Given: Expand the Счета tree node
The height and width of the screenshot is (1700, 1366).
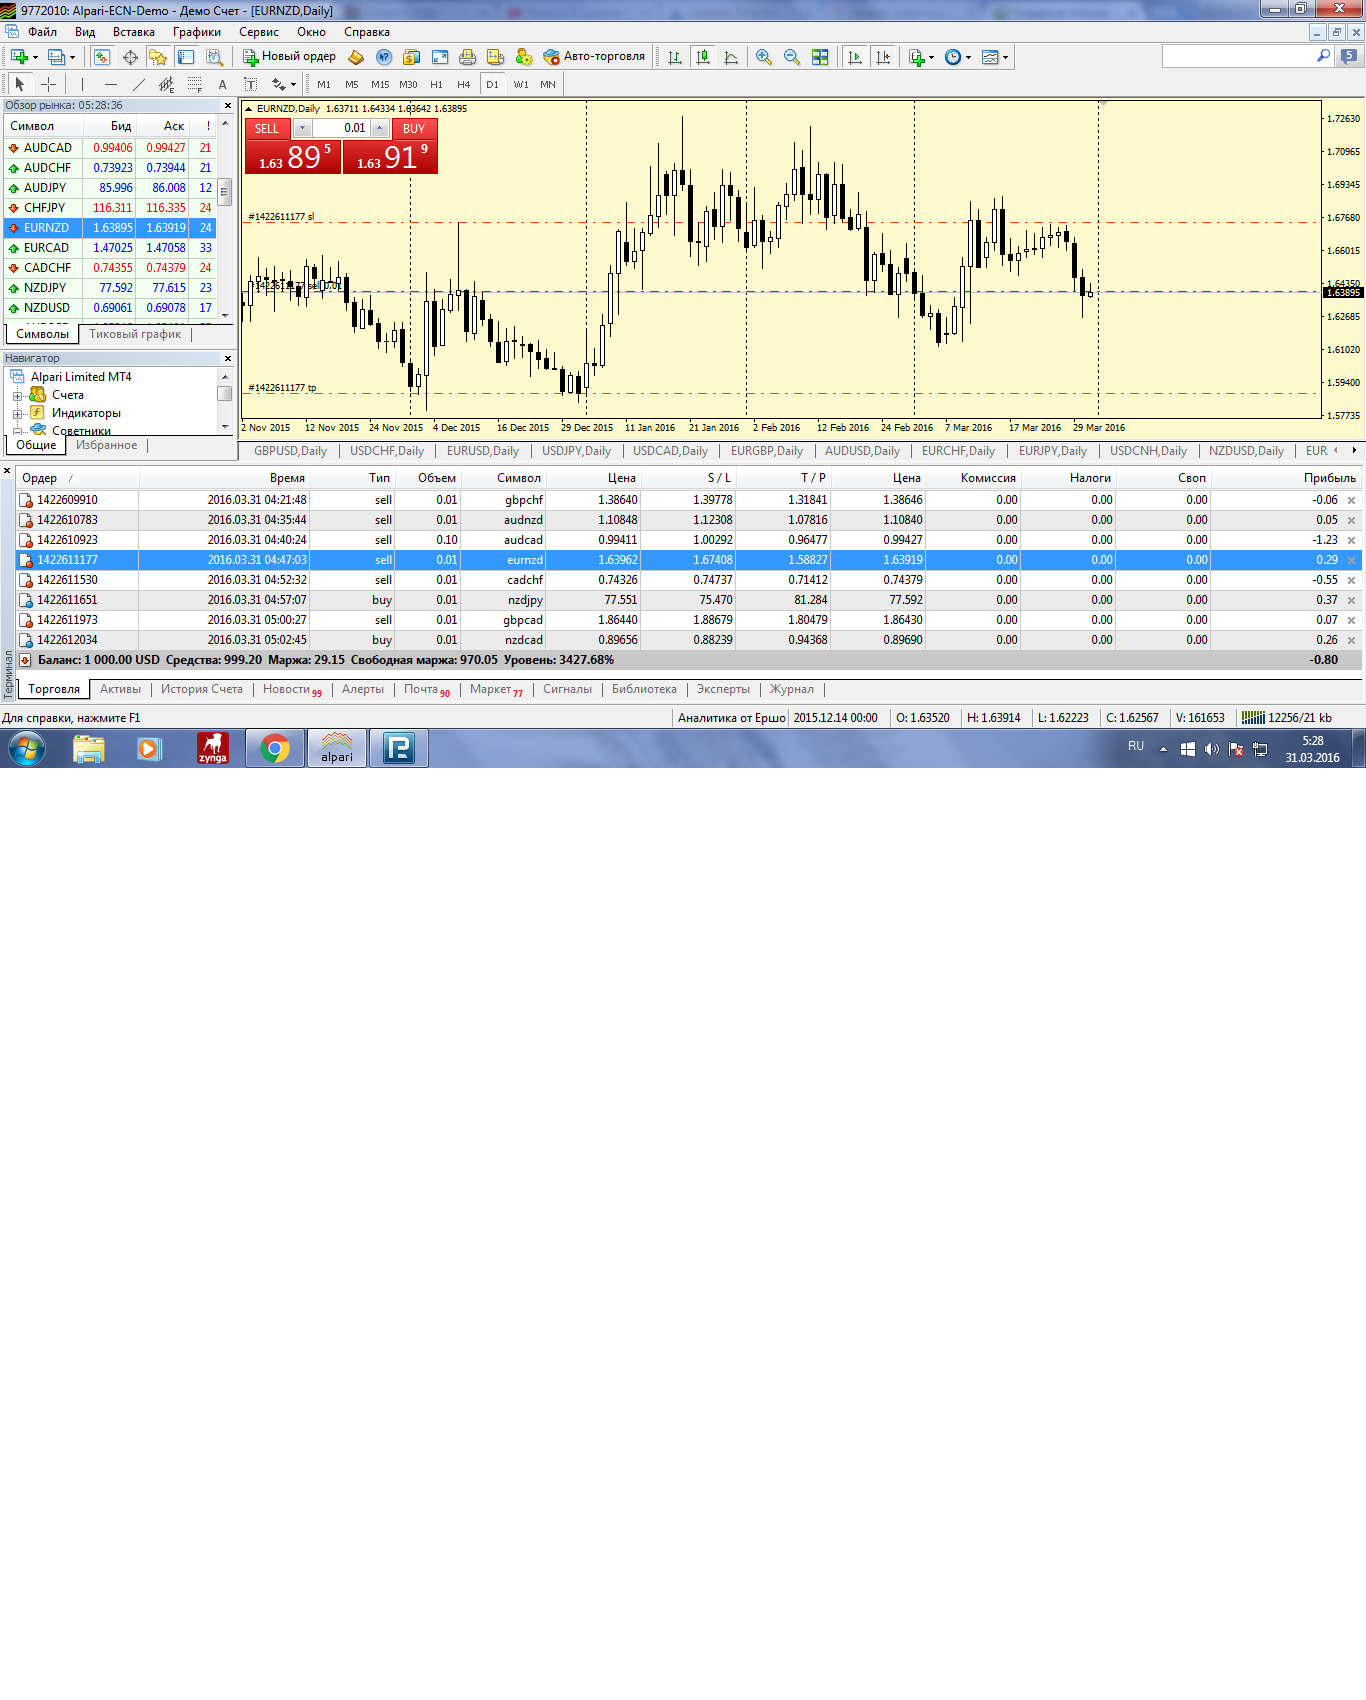Looking at the screenshot, I should click(x=17, y=396).
